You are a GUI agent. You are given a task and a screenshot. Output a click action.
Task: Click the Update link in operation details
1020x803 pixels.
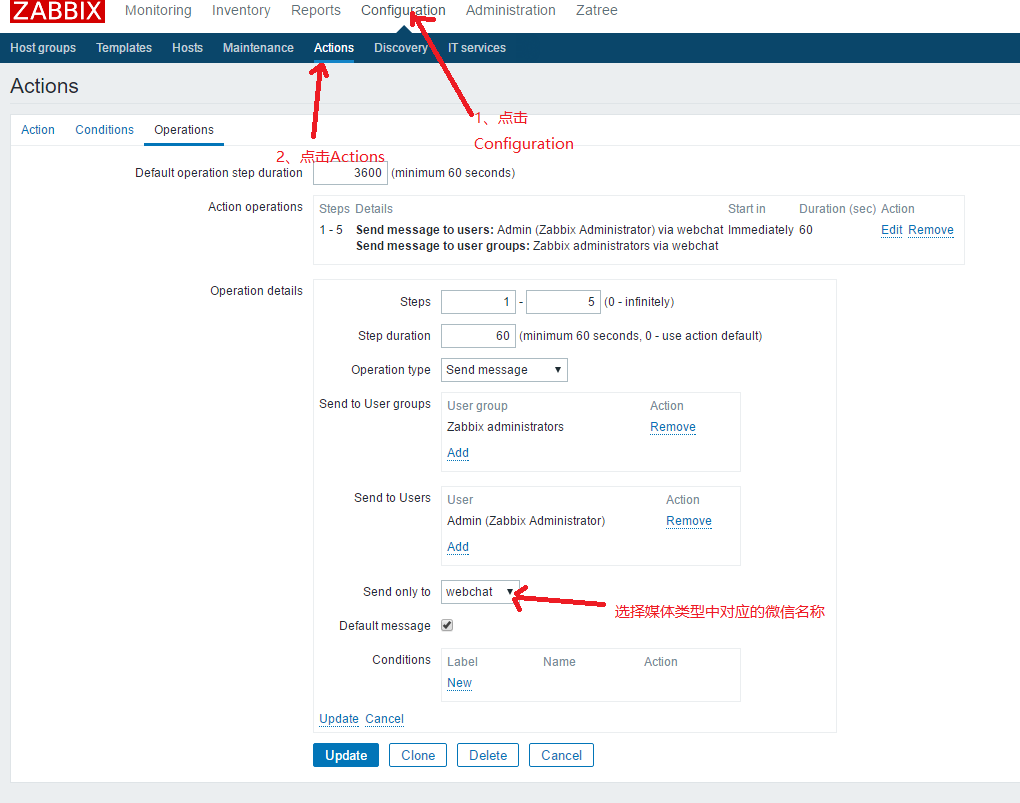point(339,718)
